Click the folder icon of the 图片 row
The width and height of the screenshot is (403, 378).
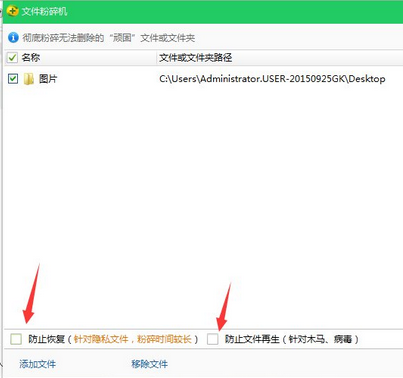coord(29,79)
